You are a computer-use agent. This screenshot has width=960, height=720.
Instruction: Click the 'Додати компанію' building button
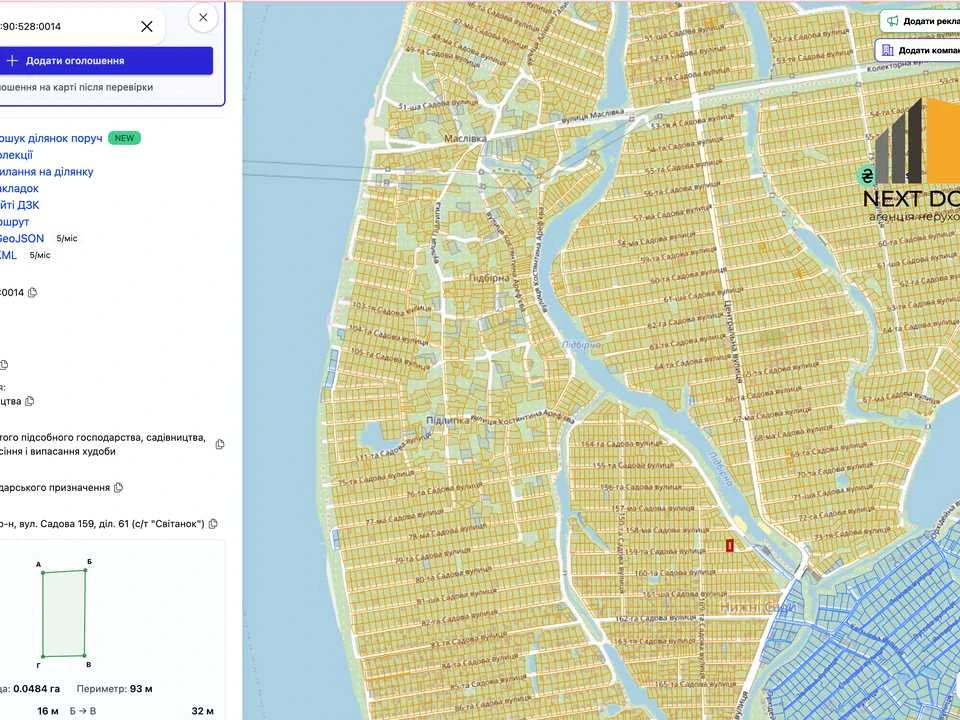pos(918,50)
